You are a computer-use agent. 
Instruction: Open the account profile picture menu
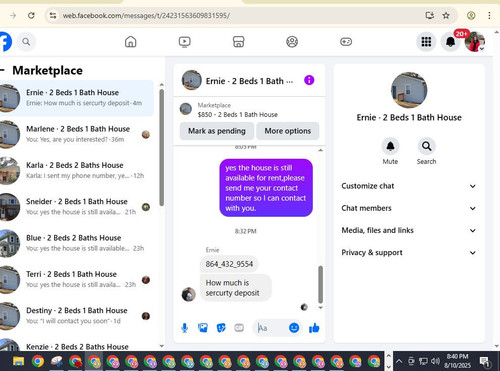pos(475,42)
